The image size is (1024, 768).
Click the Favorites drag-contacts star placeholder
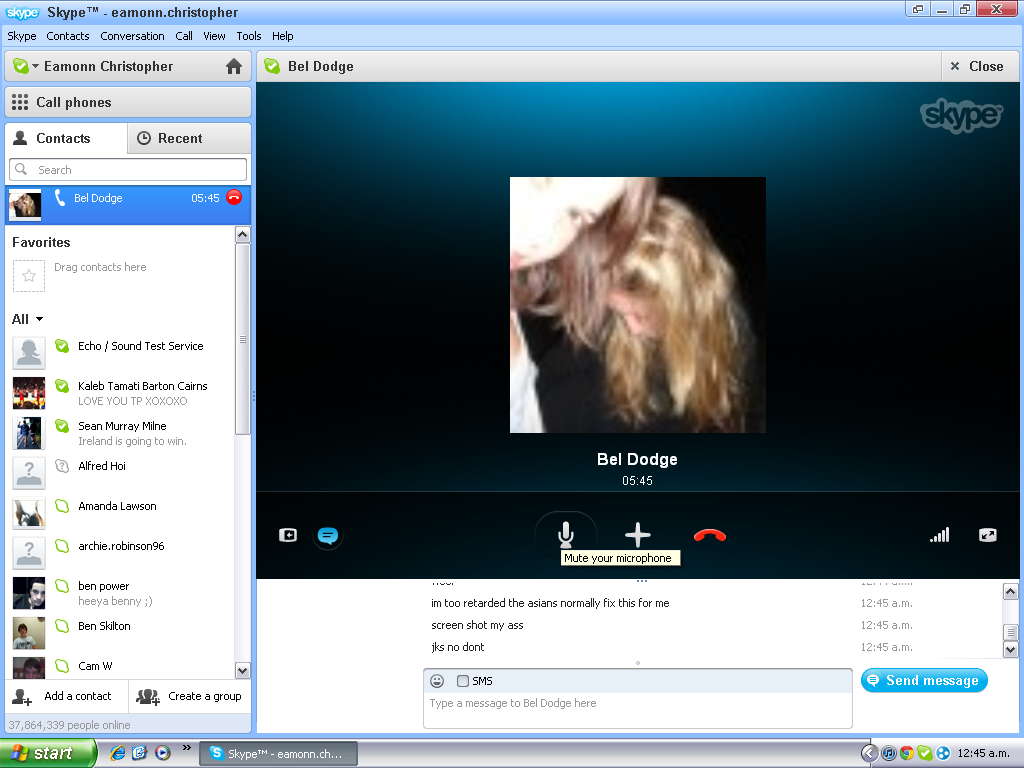29,276
